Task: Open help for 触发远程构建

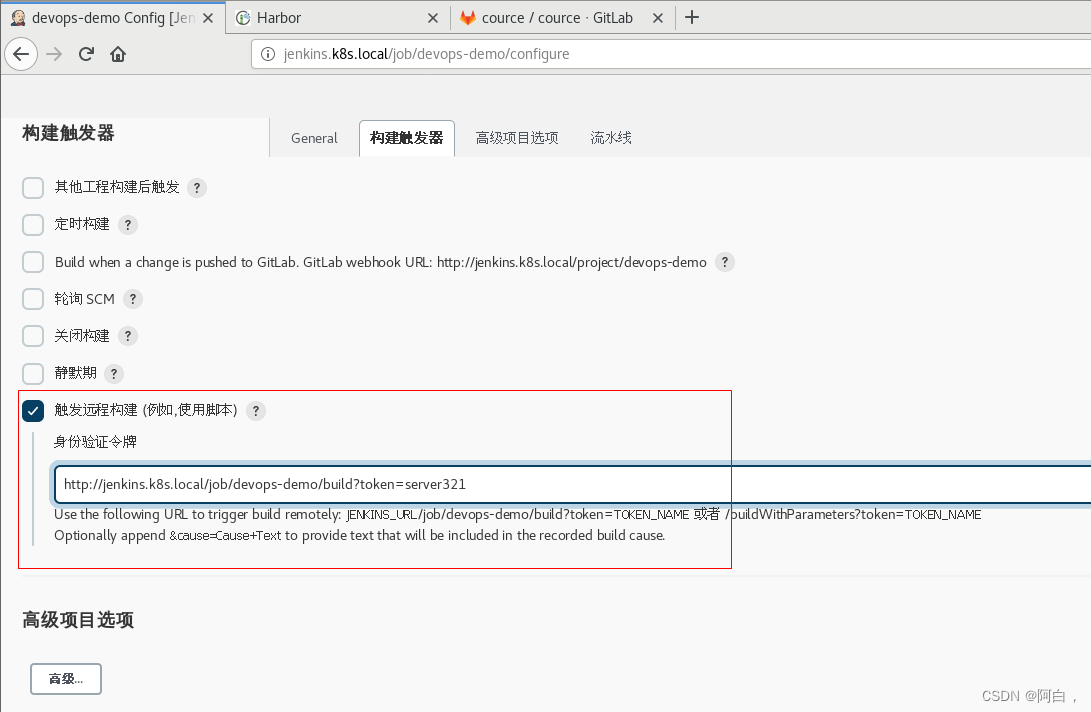Action: point(255,411)
